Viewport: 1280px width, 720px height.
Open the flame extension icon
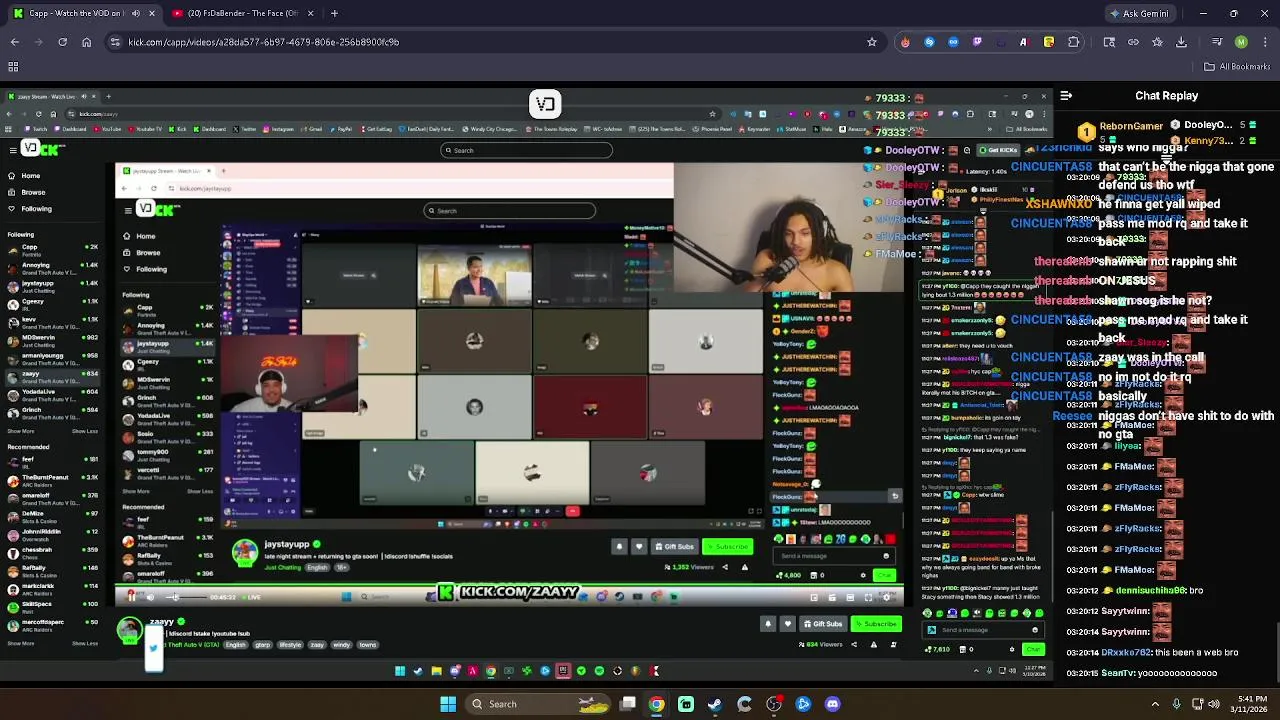pyautogui.click(x=905, y=42)
